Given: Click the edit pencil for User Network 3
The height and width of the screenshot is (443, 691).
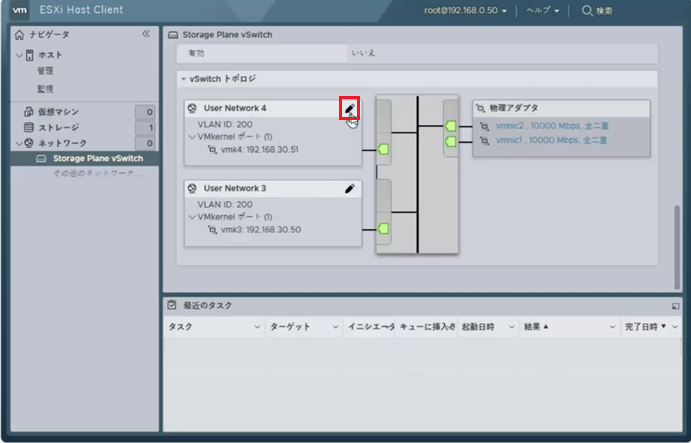Looking at the screenshot, I should pyautogui.click(x=349, y=188).
